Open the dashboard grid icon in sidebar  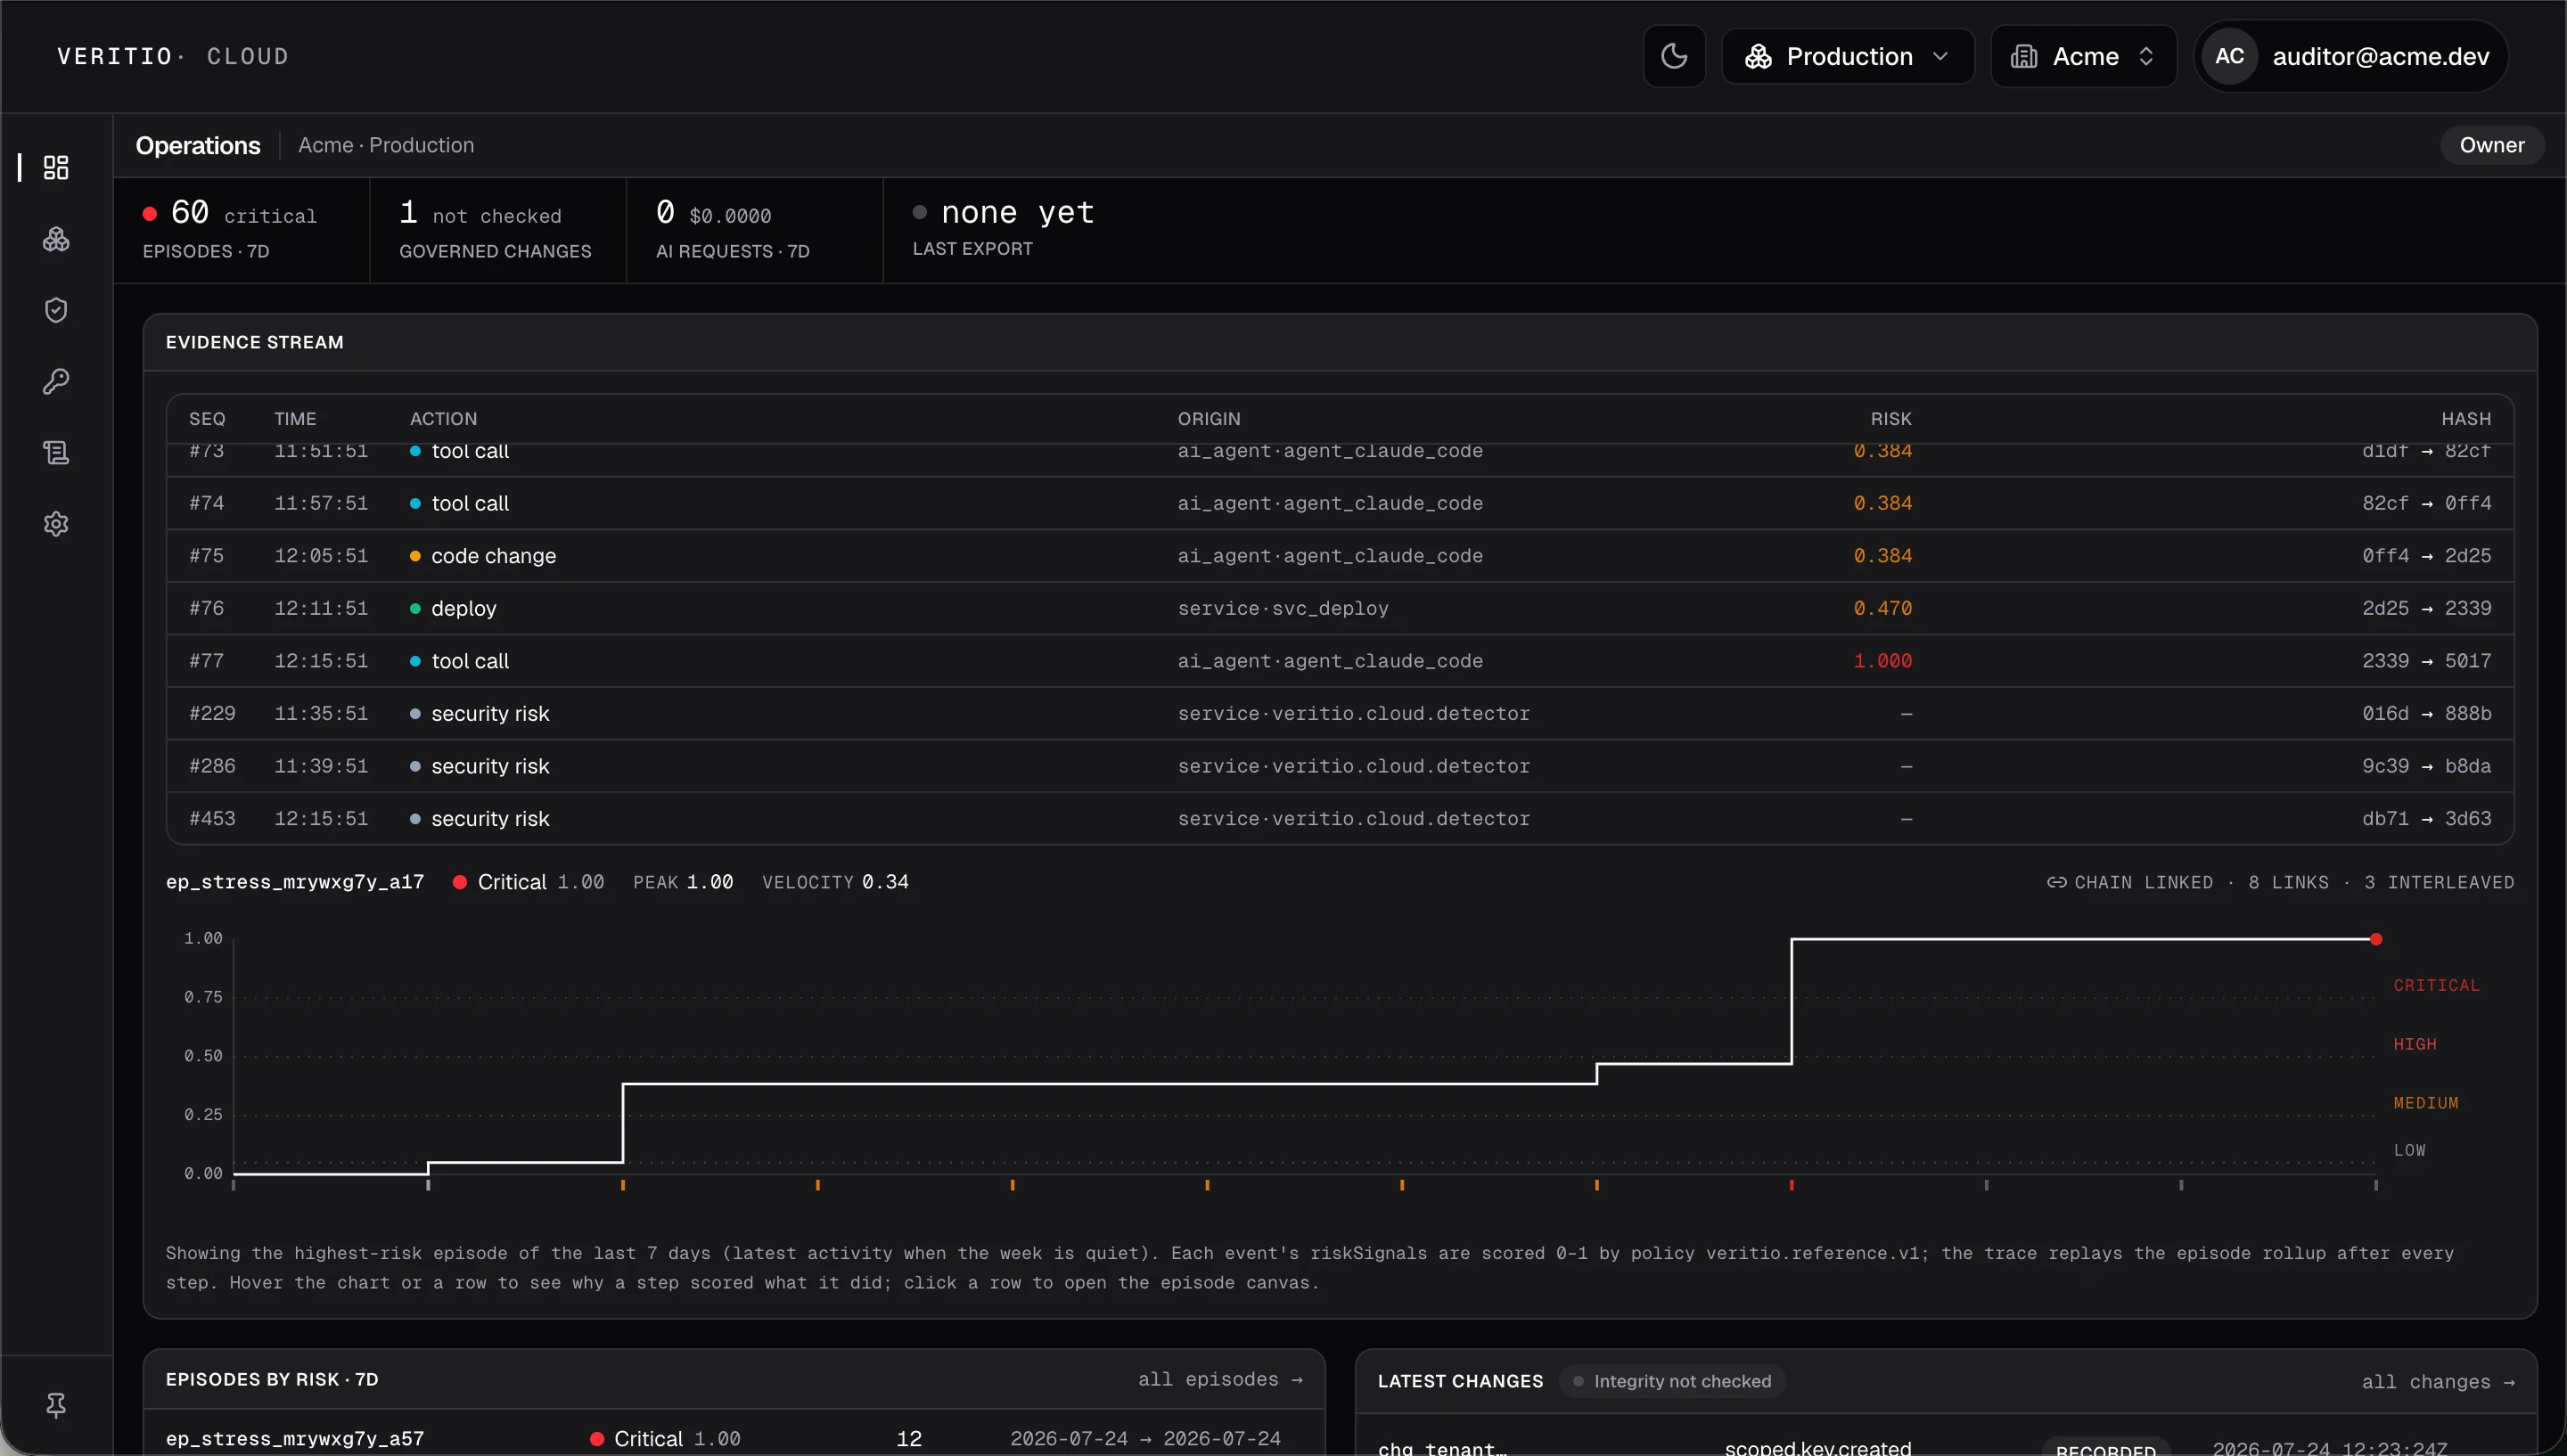coord(56,167)
